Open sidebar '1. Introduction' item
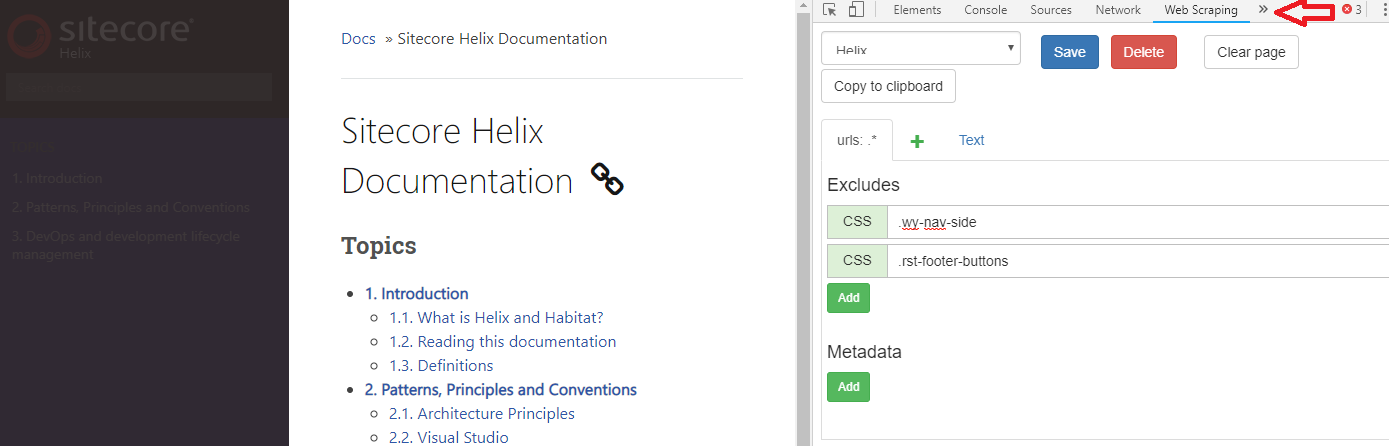 click(57, 179)
